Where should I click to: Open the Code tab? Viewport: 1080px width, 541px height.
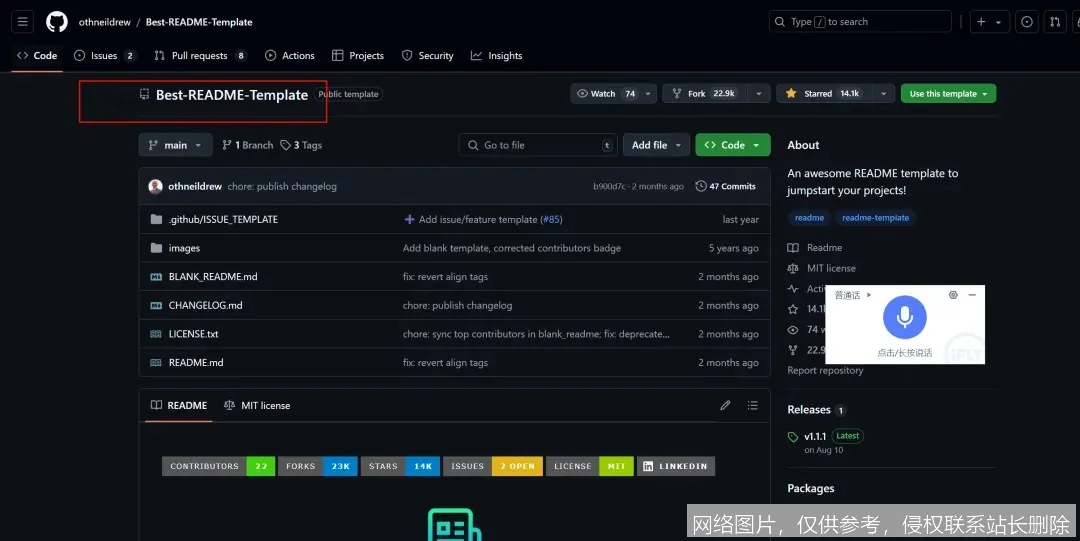coord(37,56)
